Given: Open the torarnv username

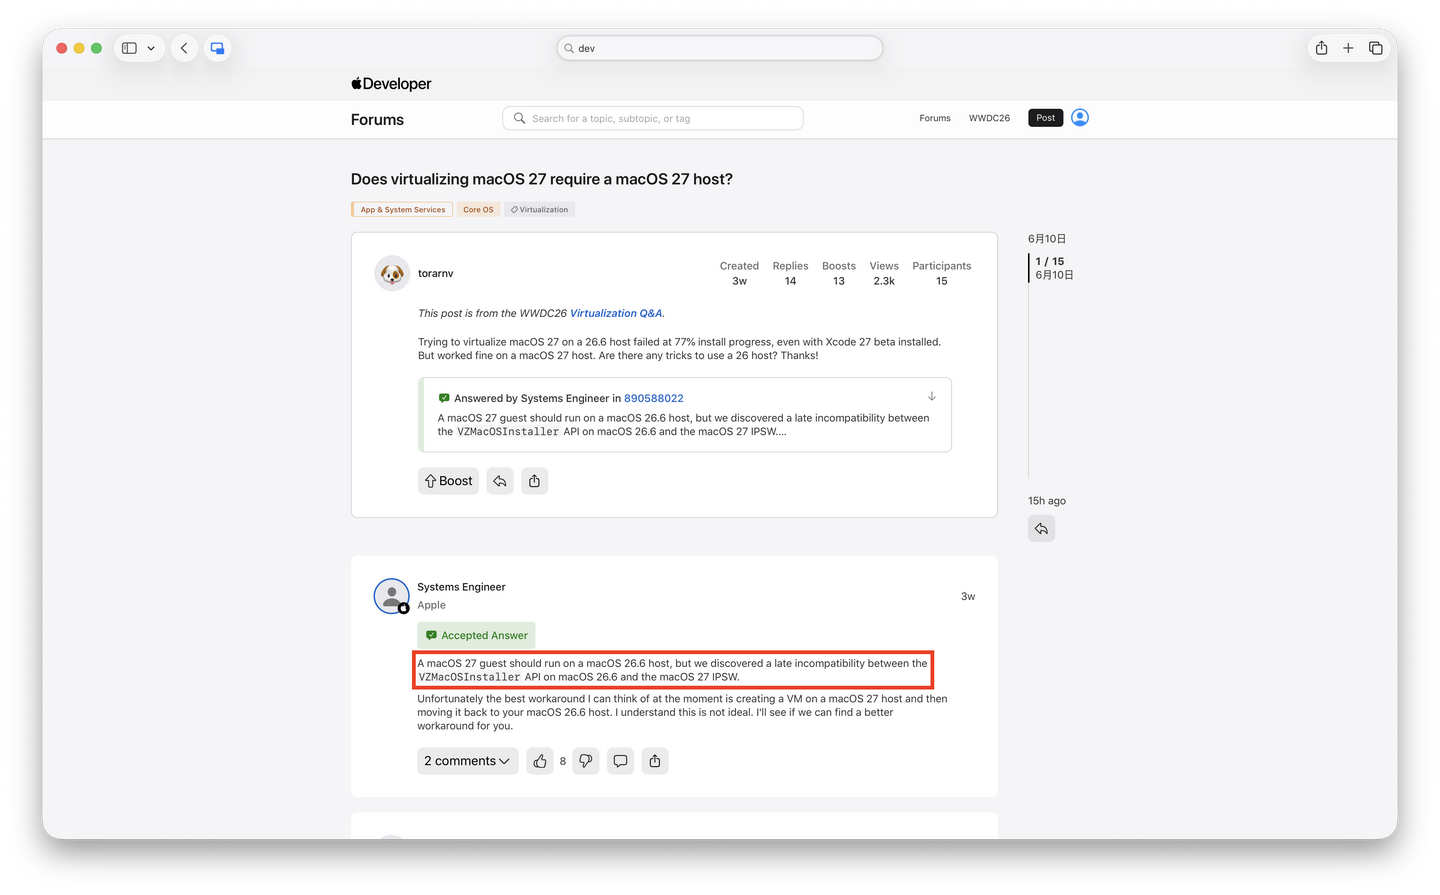Looking at the screenshot, I should tap(436, 273).
